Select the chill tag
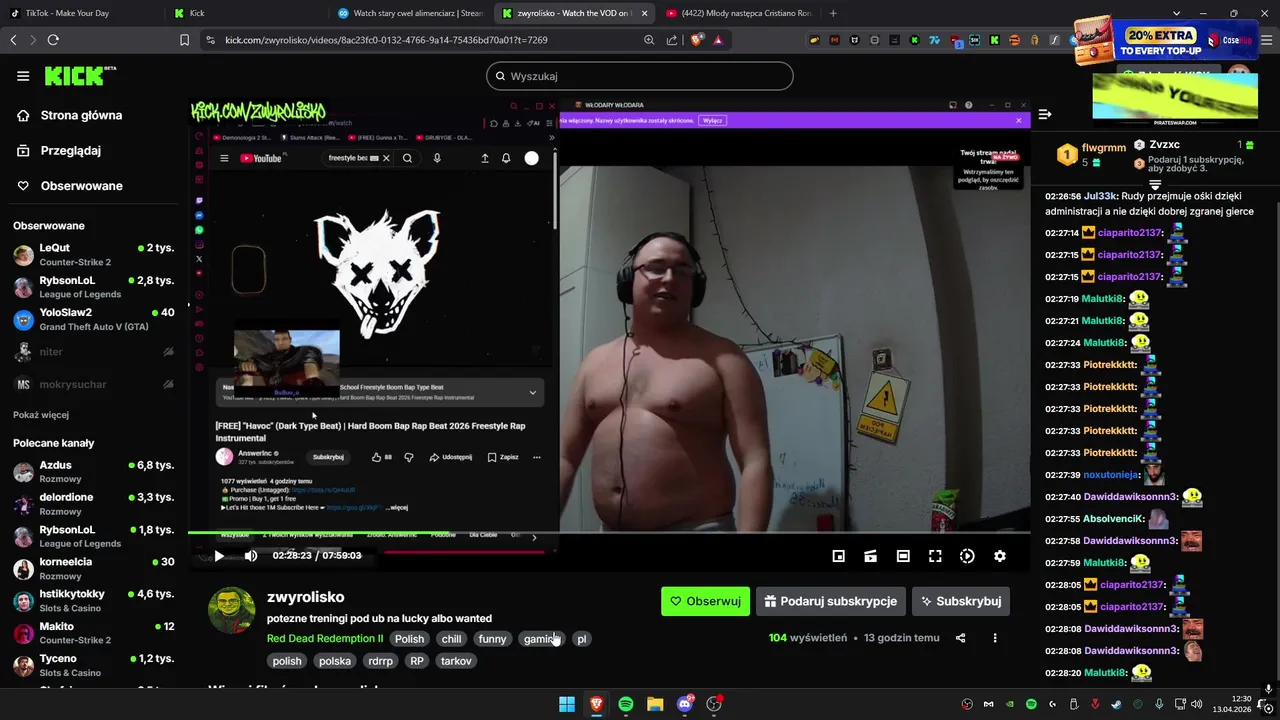The height and width of the screenshot is (720, 1280). coord(451,639)
